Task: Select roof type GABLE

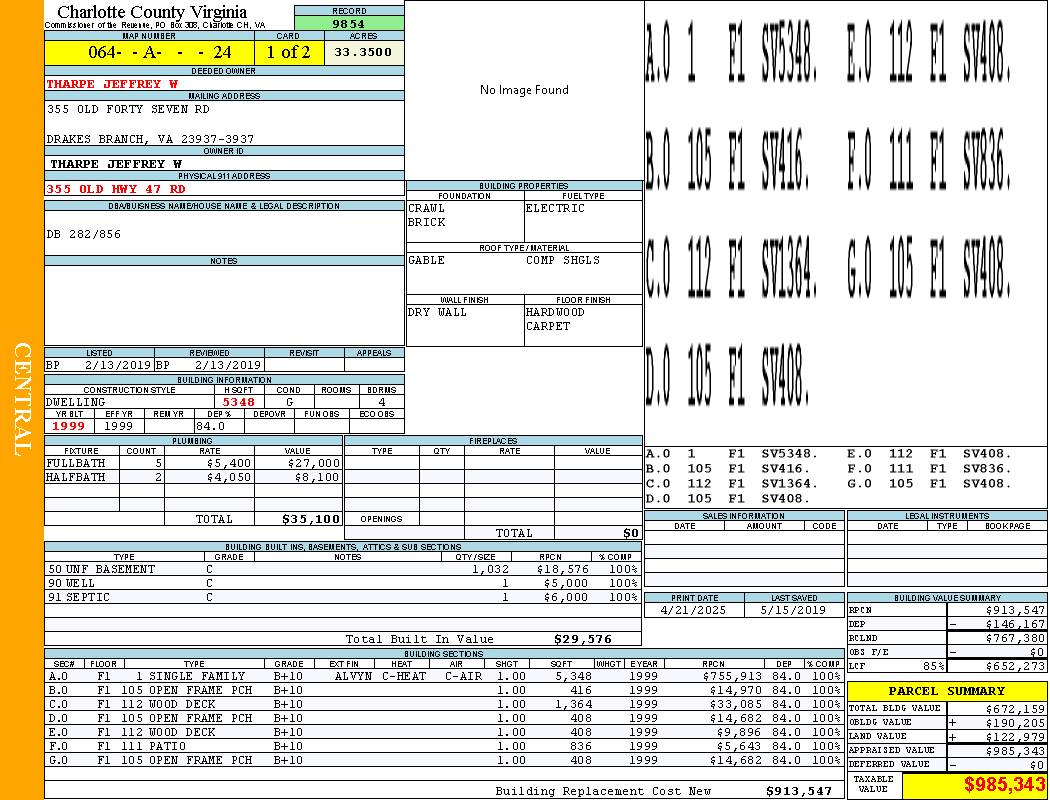Action: [427, 260]
